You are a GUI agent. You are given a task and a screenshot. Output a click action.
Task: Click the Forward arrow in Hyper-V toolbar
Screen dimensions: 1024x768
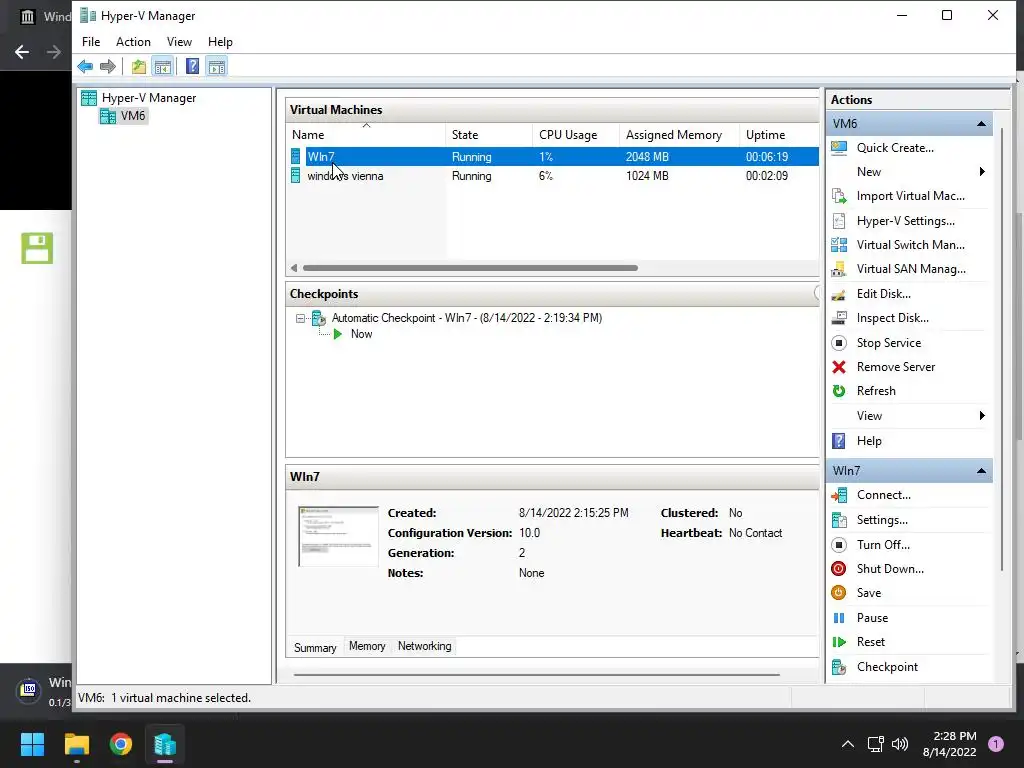[x=108, y=67]
